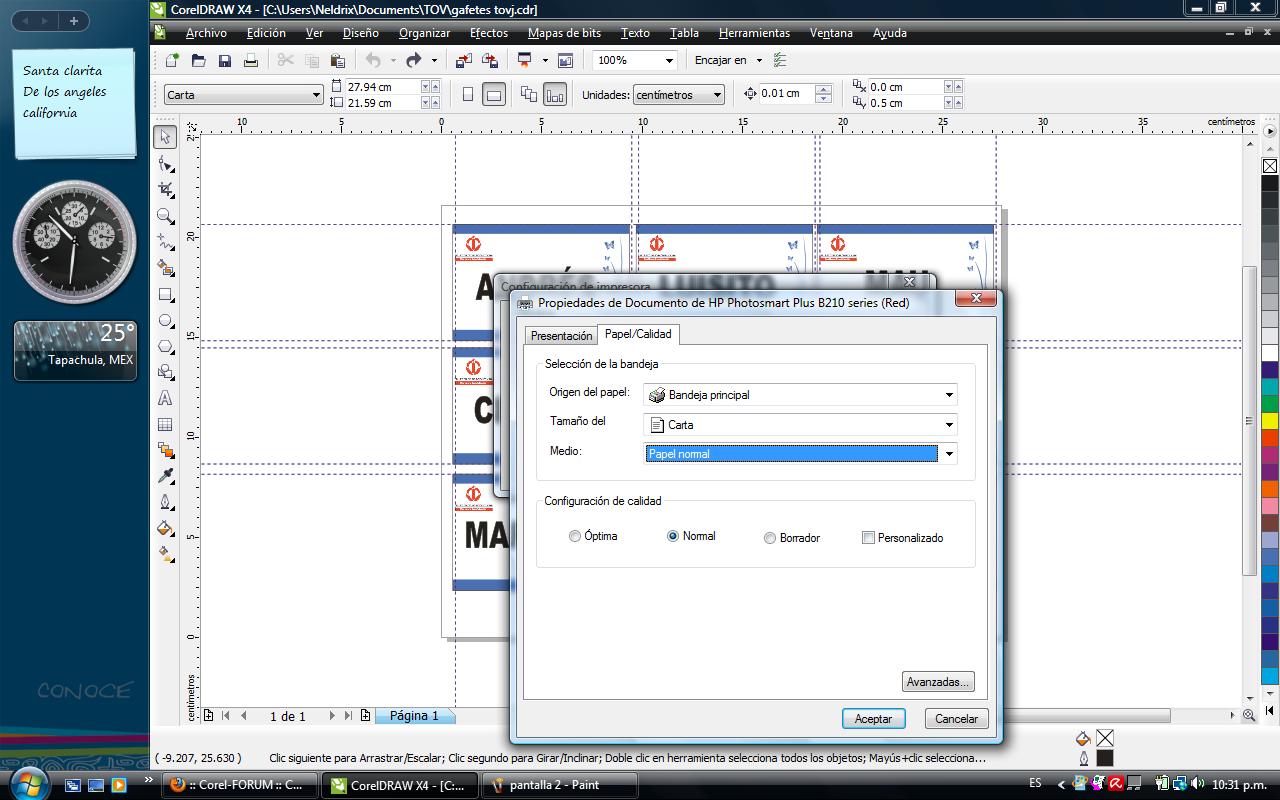
Task: Click the Print icon in toolbar
Action: point(251,60)
